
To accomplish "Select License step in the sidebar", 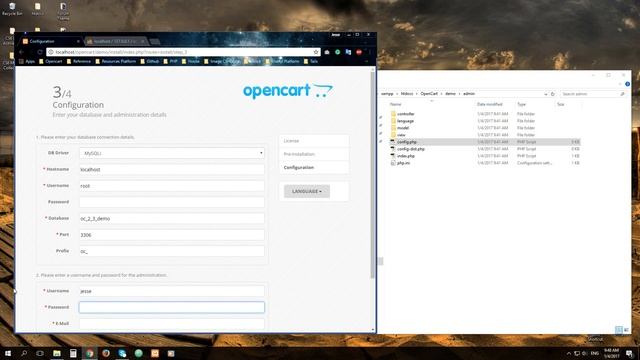I will point(314,141).
